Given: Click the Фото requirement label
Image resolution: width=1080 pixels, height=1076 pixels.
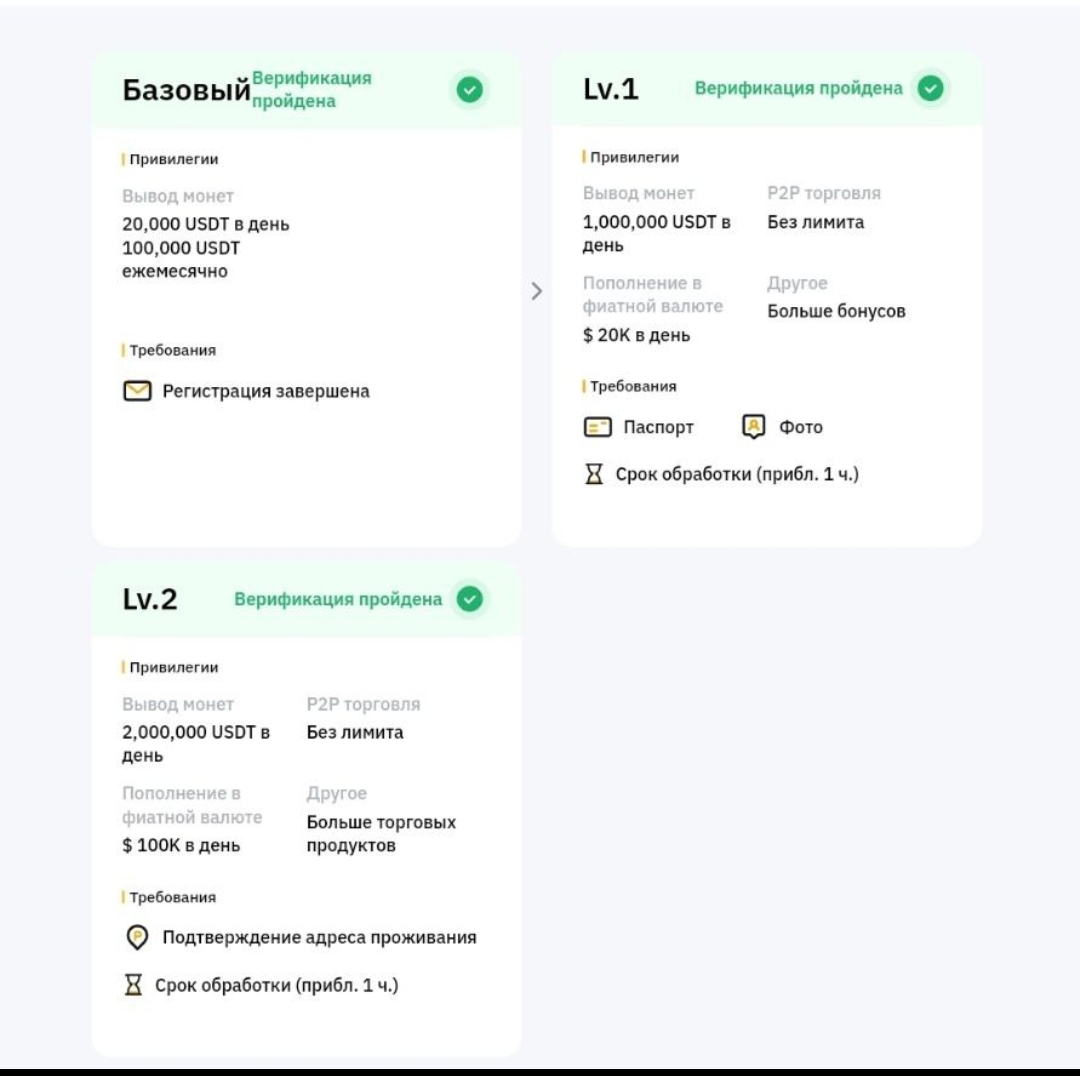Looking at the screenshot, I should click(x=800, y=427).
